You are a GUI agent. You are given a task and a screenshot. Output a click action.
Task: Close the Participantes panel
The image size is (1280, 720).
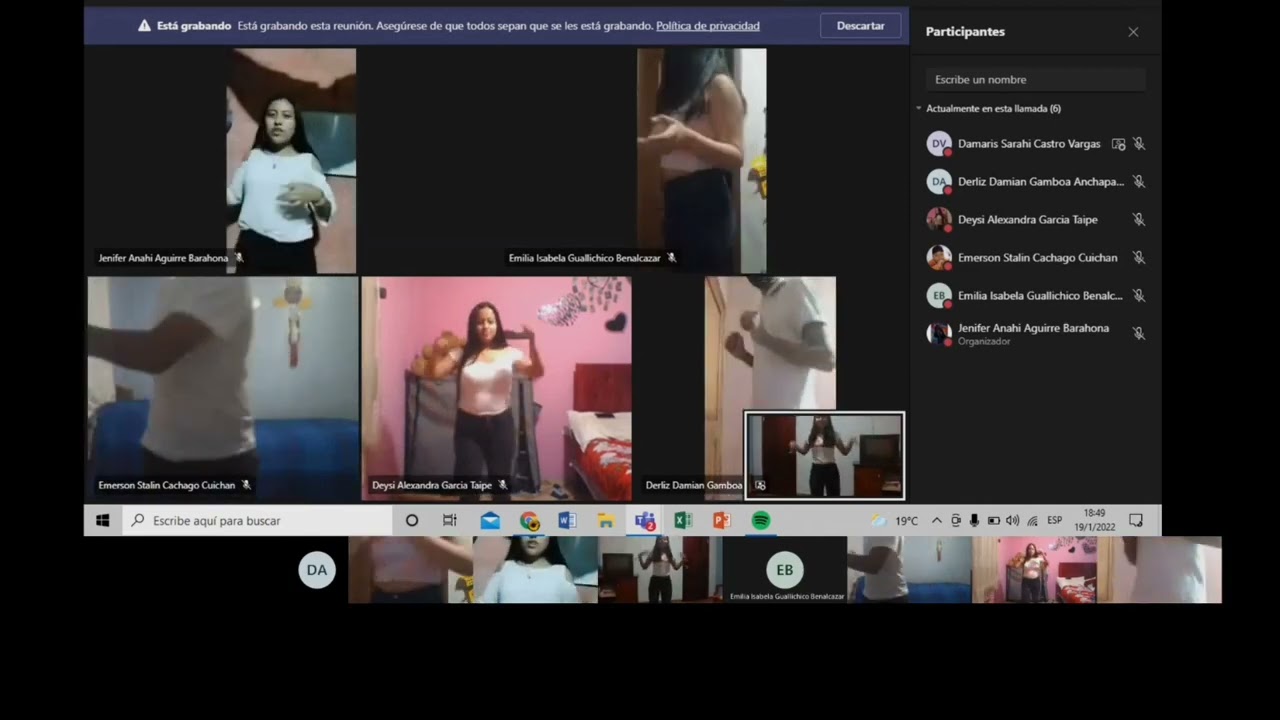point(1133,32)
